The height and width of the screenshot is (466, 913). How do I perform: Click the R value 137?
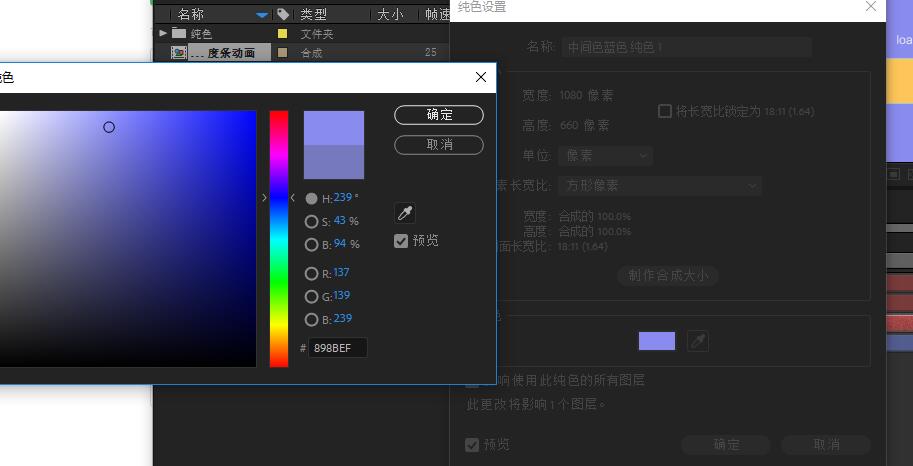click(x=341, y=273)
